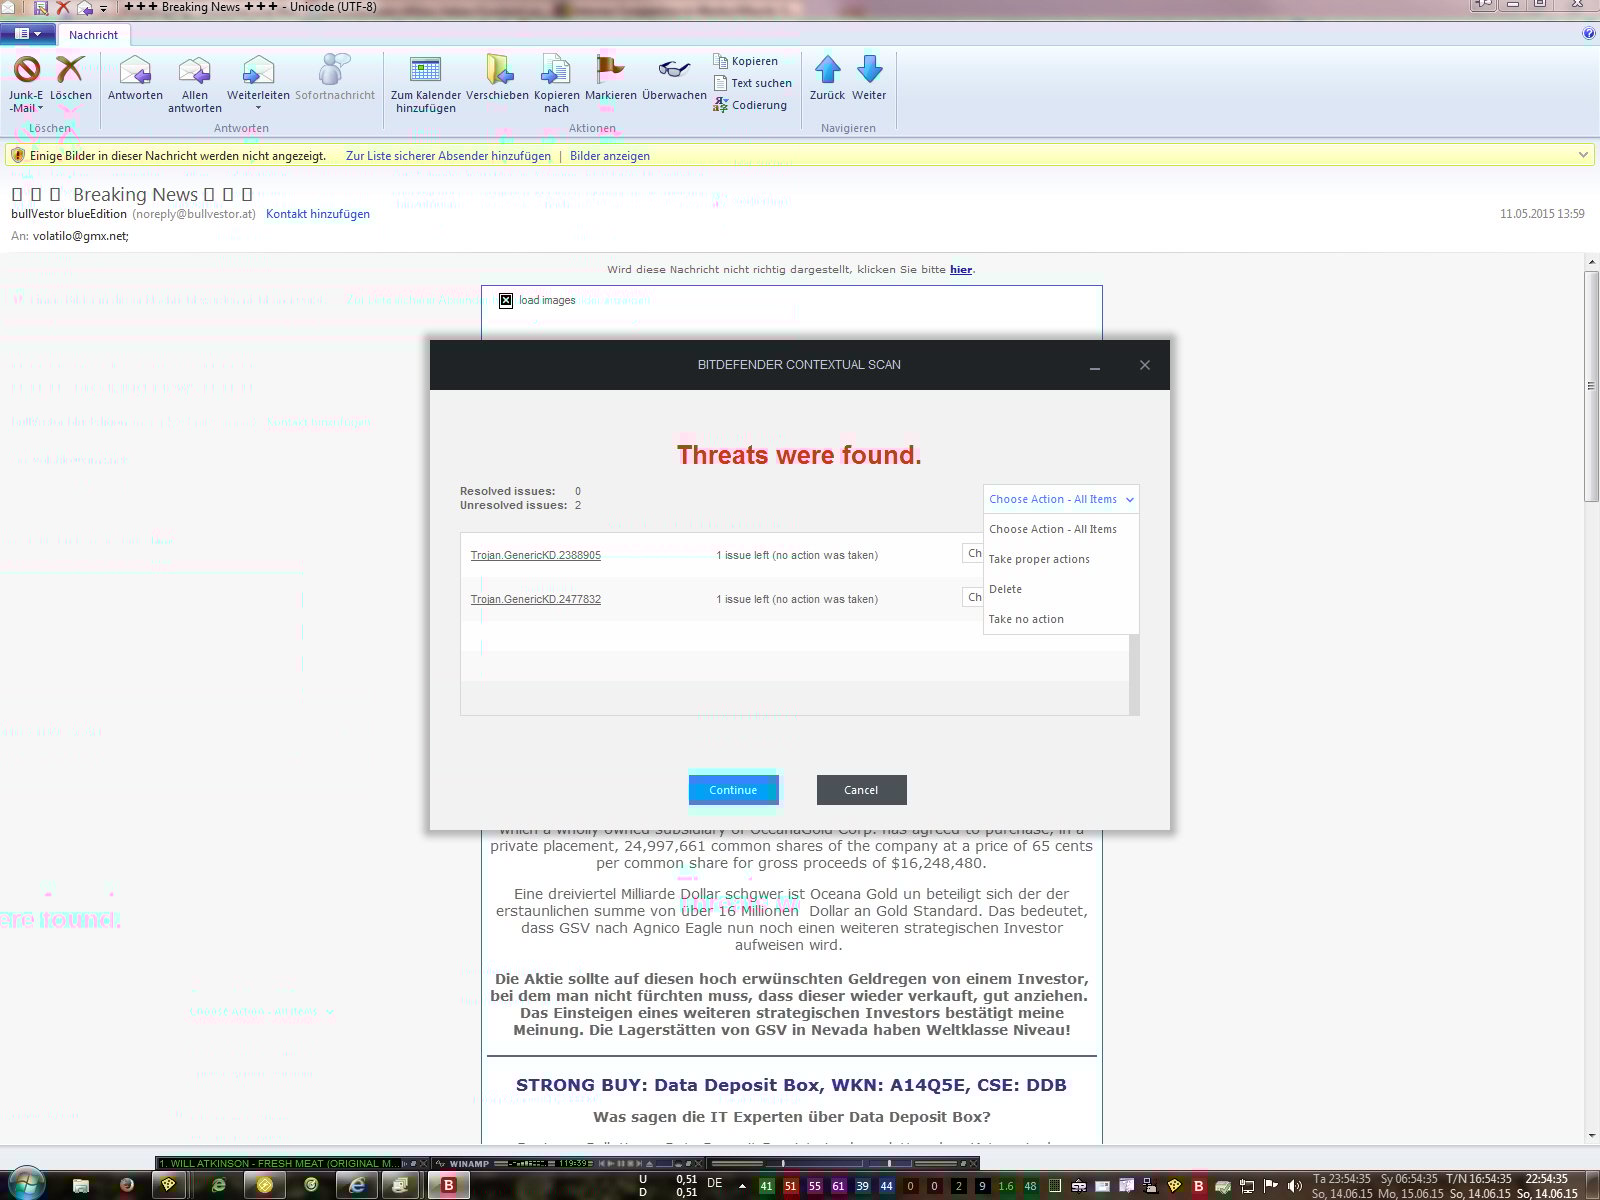Click Trojan.GenericKD.2388905 threat link
The width and height of the screenshot is (1600, 1200).
point(536,555)
